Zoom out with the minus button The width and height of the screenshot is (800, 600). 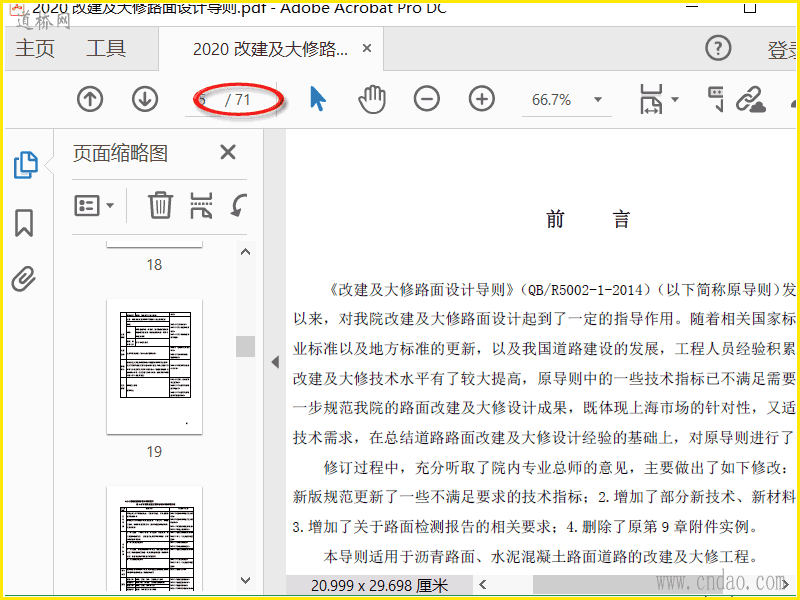click(x=427, y=99)
